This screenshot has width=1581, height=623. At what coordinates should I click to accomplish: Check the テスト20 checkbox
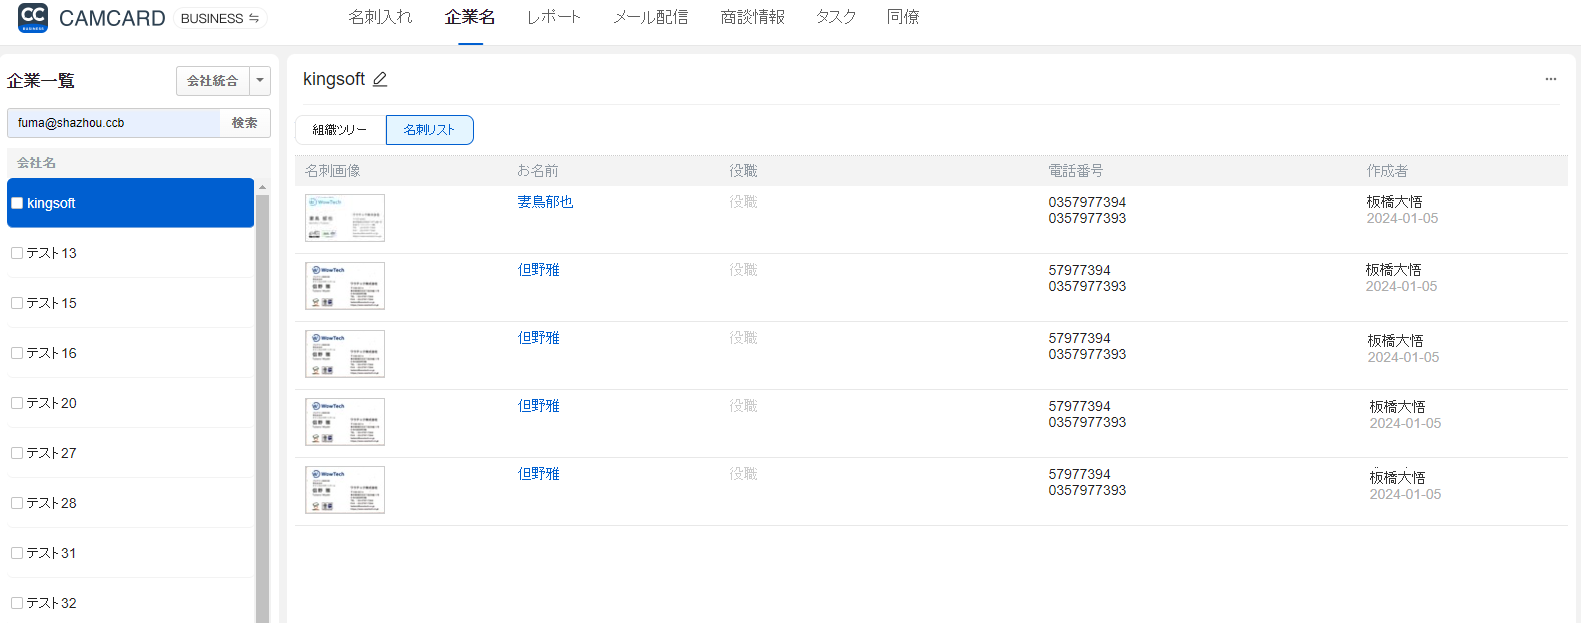pos(17,403)
